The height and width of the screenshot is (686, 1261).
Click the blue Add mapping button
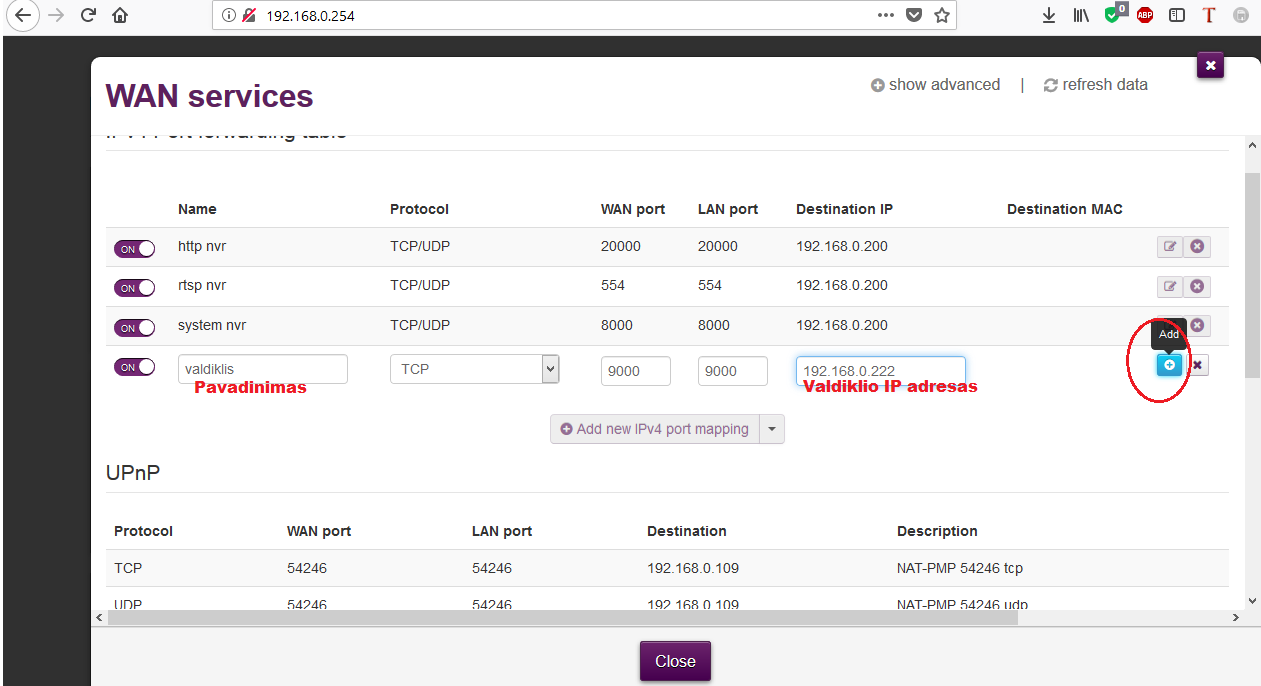[x=1169, y=365]
